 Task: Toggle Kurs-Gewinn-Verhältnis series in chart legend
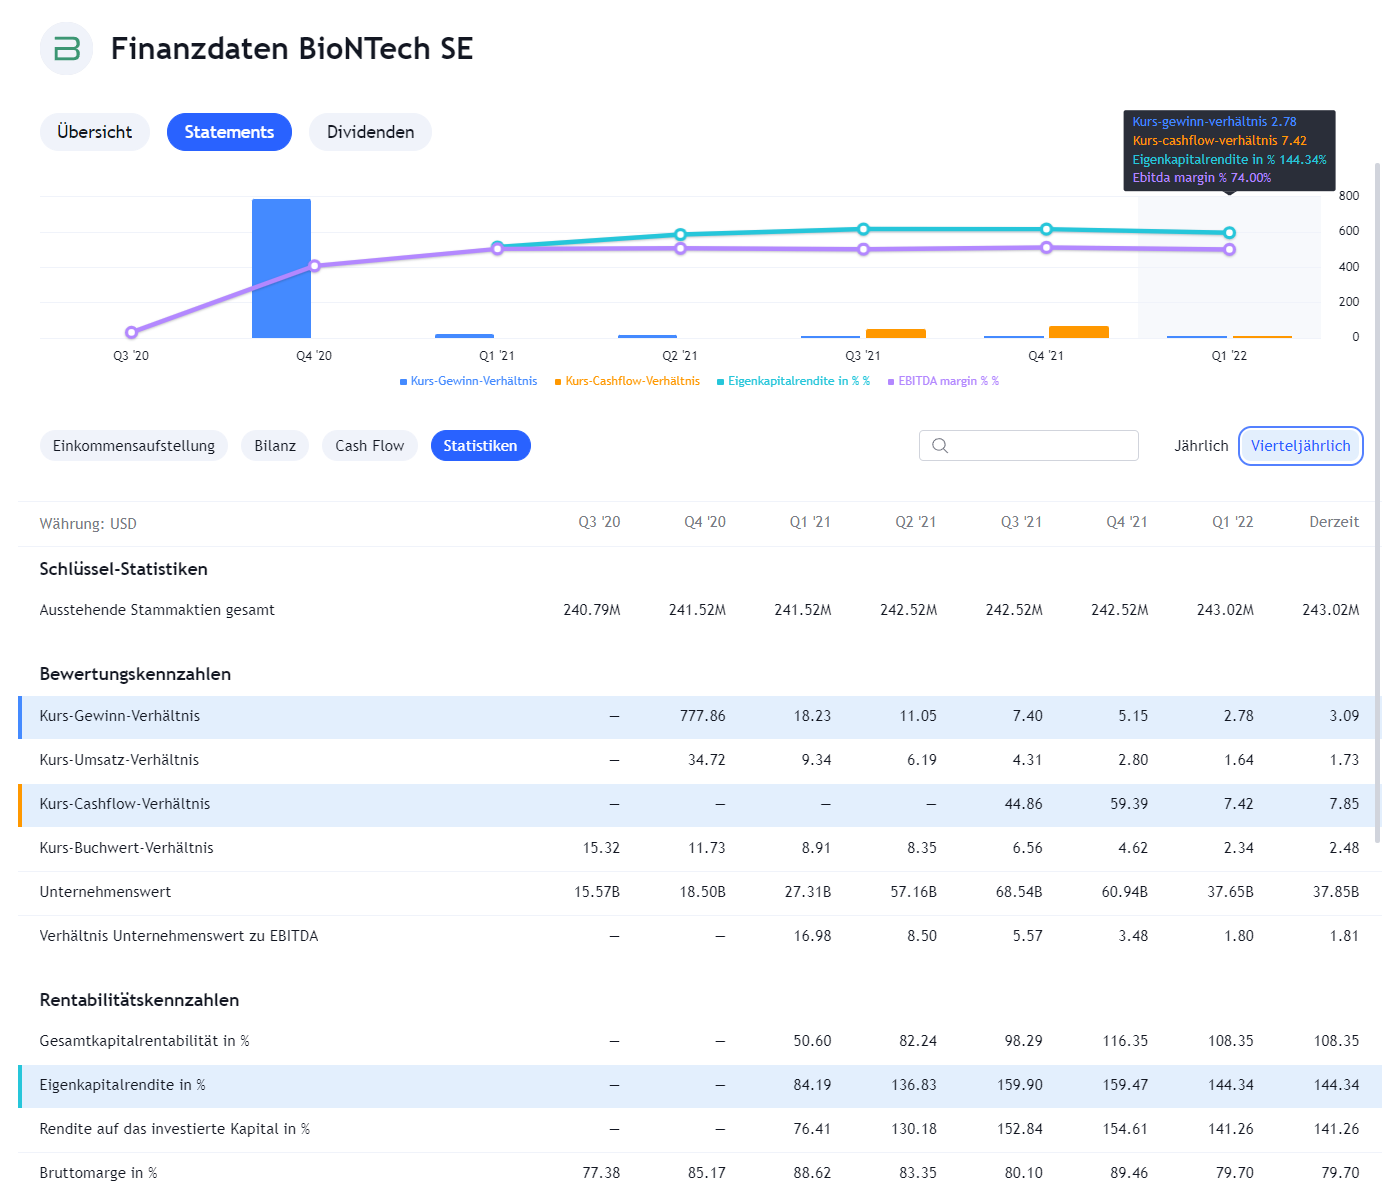[469, 381]
